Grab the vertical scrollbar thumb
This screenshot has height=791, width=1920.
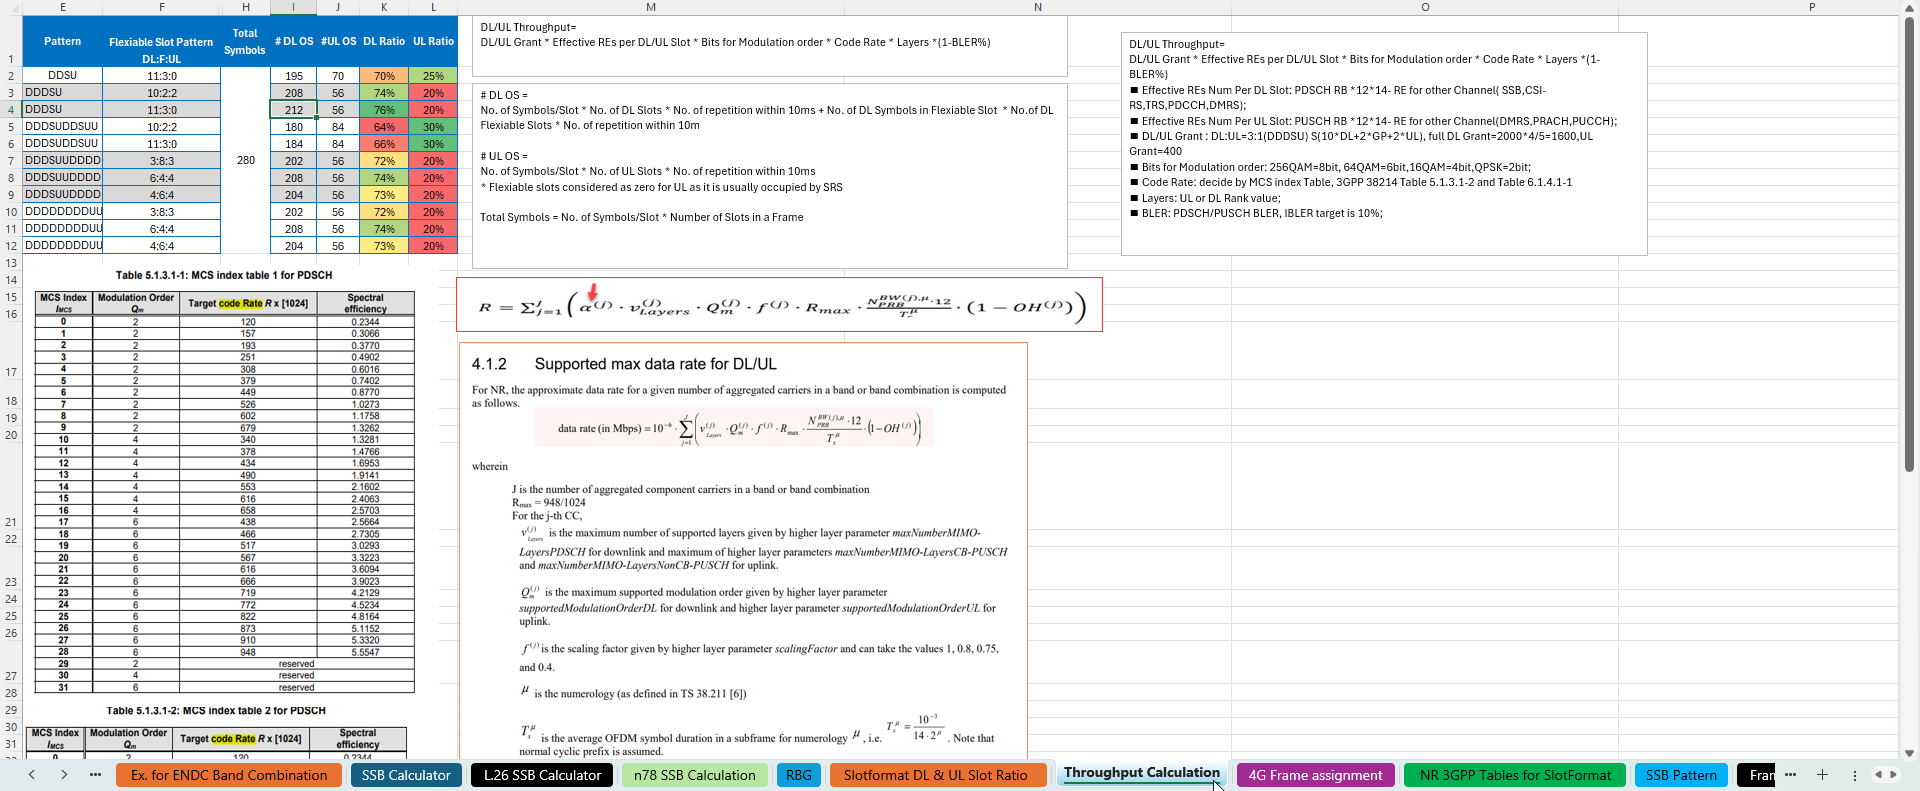1909,243
